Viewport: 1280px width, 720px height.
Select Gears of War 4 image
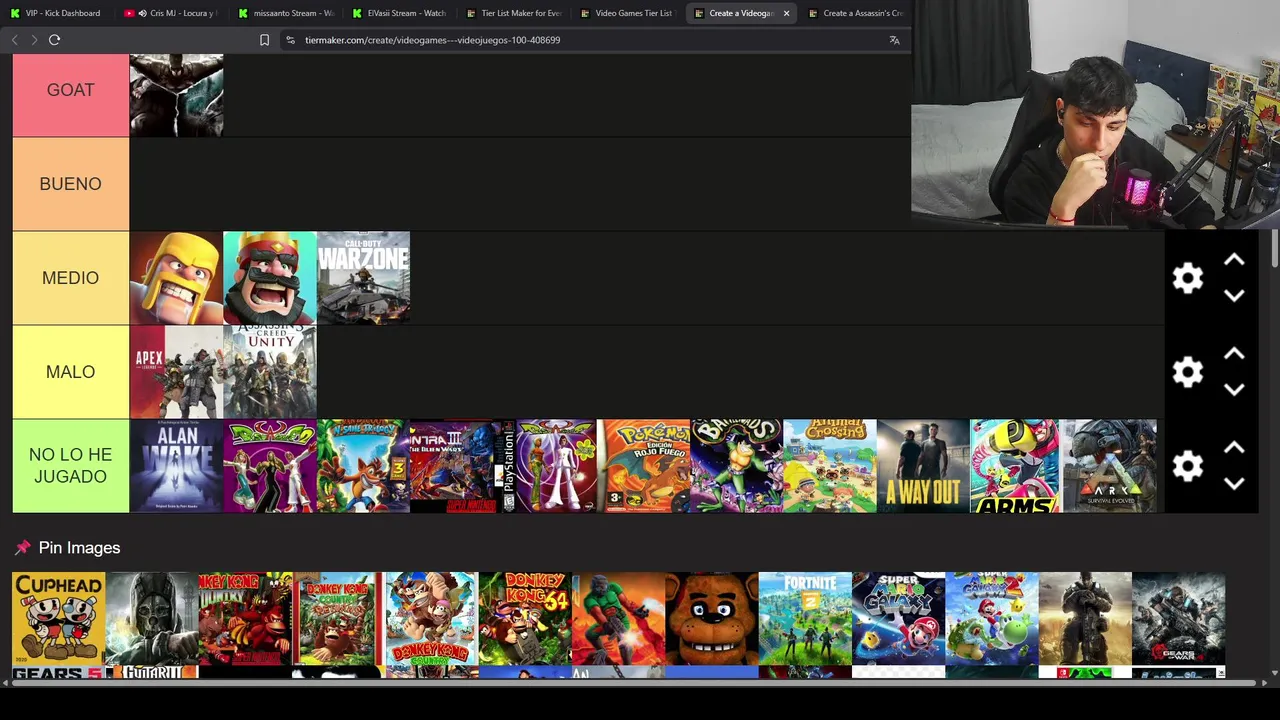coord(1178,618)
